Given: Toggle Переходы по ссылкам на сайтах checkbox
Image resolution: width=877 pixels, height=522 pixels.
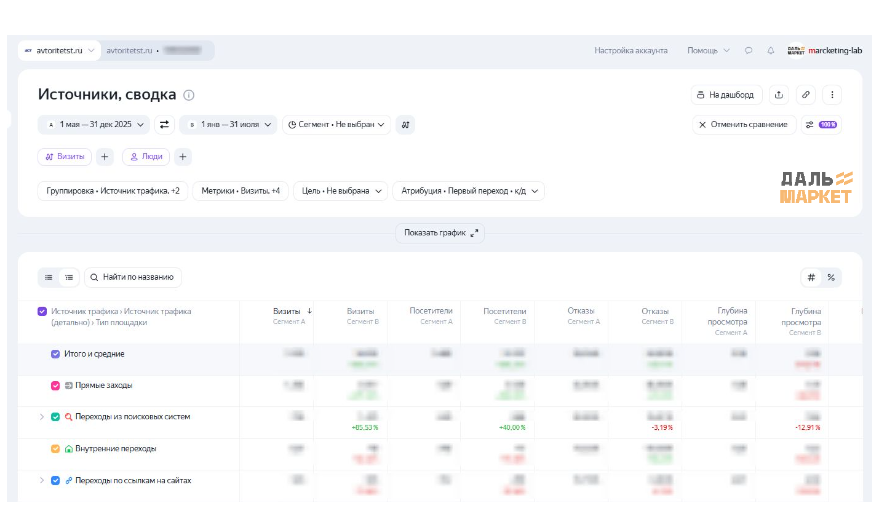Looking at the screenshot, I should click(x=55, y=481).
